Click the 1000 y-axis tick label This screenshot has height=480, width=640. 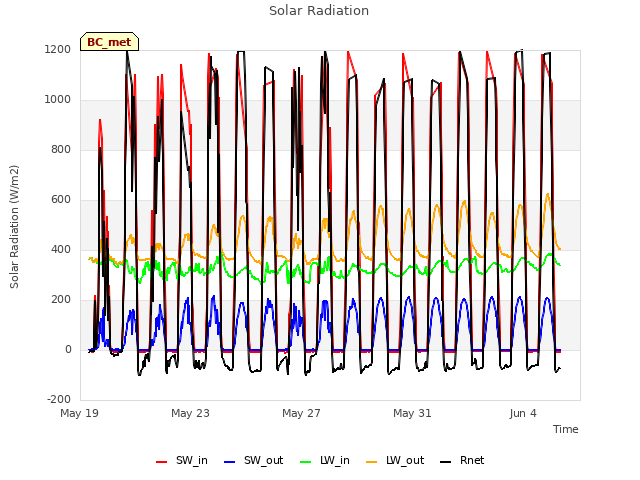[58, 100]
